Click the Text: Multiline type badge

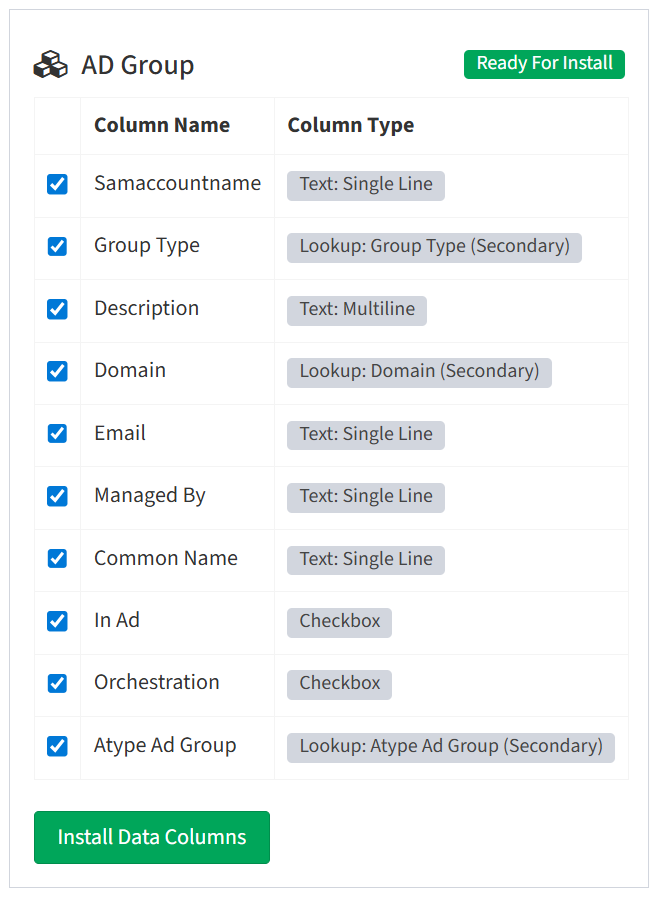(x=357, y=310)
